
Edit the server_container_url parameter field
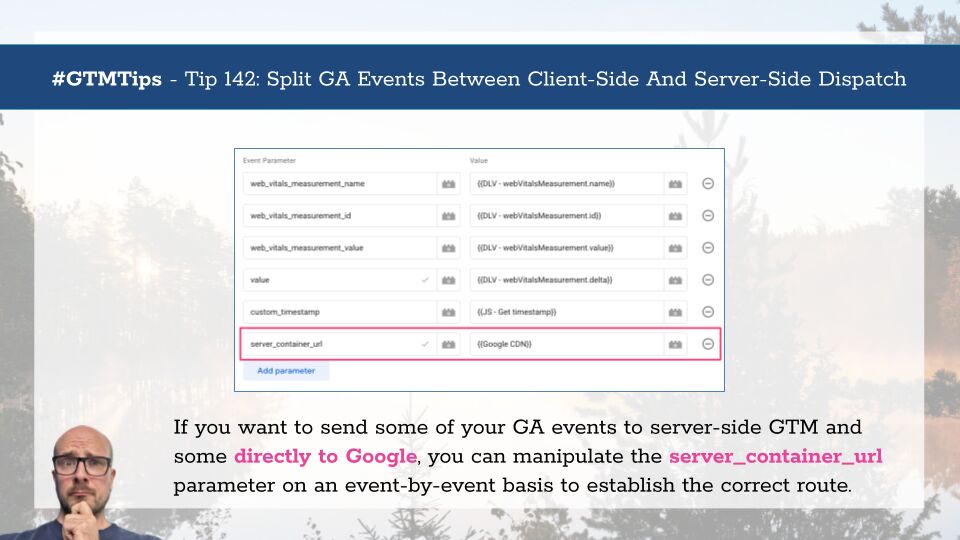tap(340, 344)
